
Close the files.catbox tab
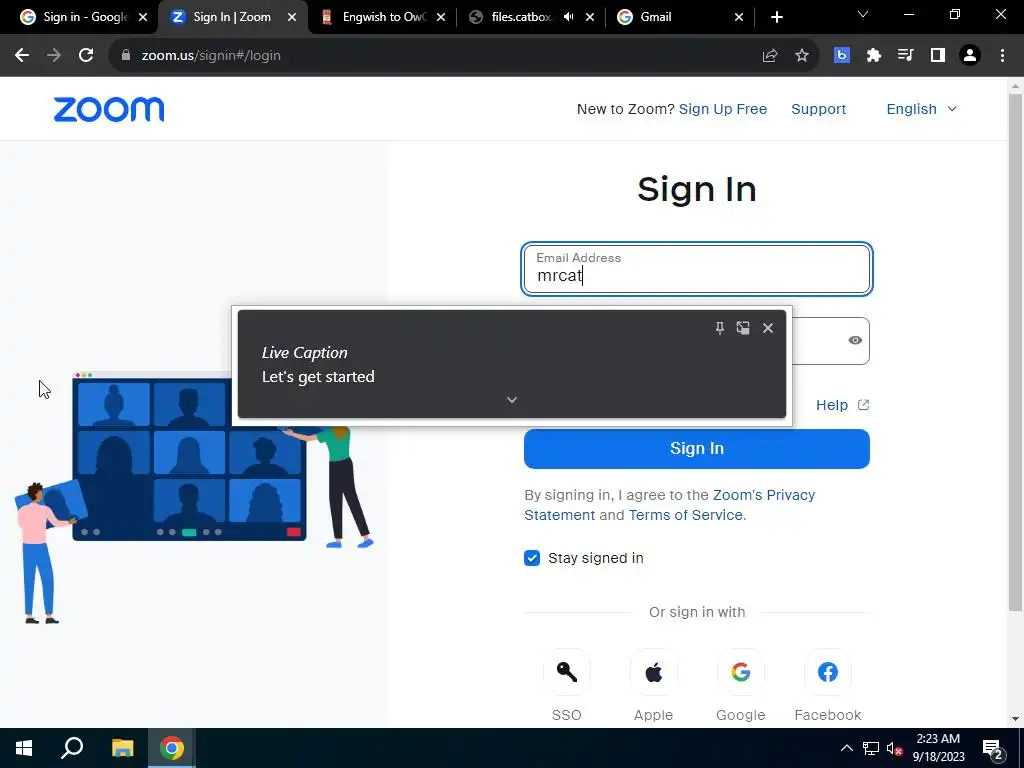click(x=590, y=17)
